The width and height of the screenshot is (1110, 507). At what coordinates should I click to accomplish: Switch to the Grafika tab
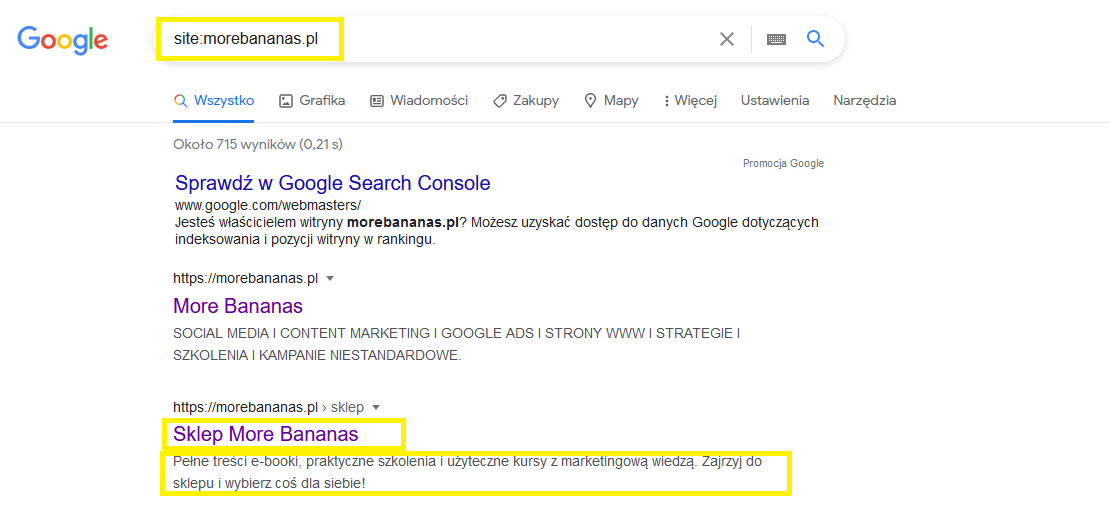tap(312, 101)
